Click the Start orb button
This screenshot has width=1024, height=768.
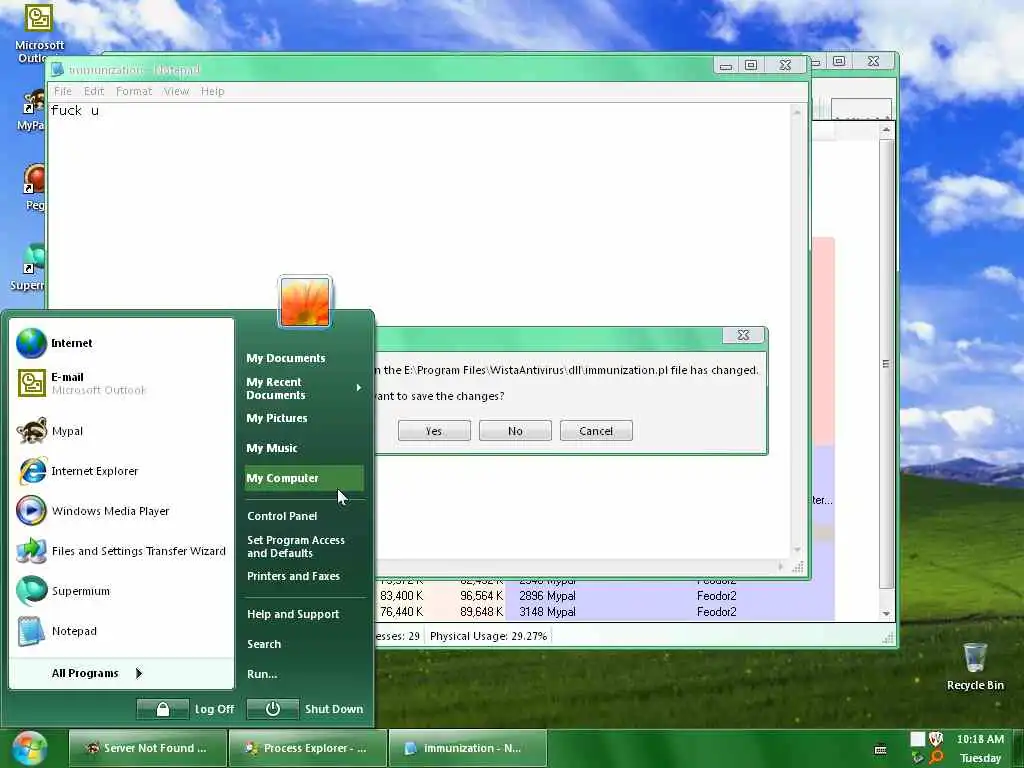30,748
